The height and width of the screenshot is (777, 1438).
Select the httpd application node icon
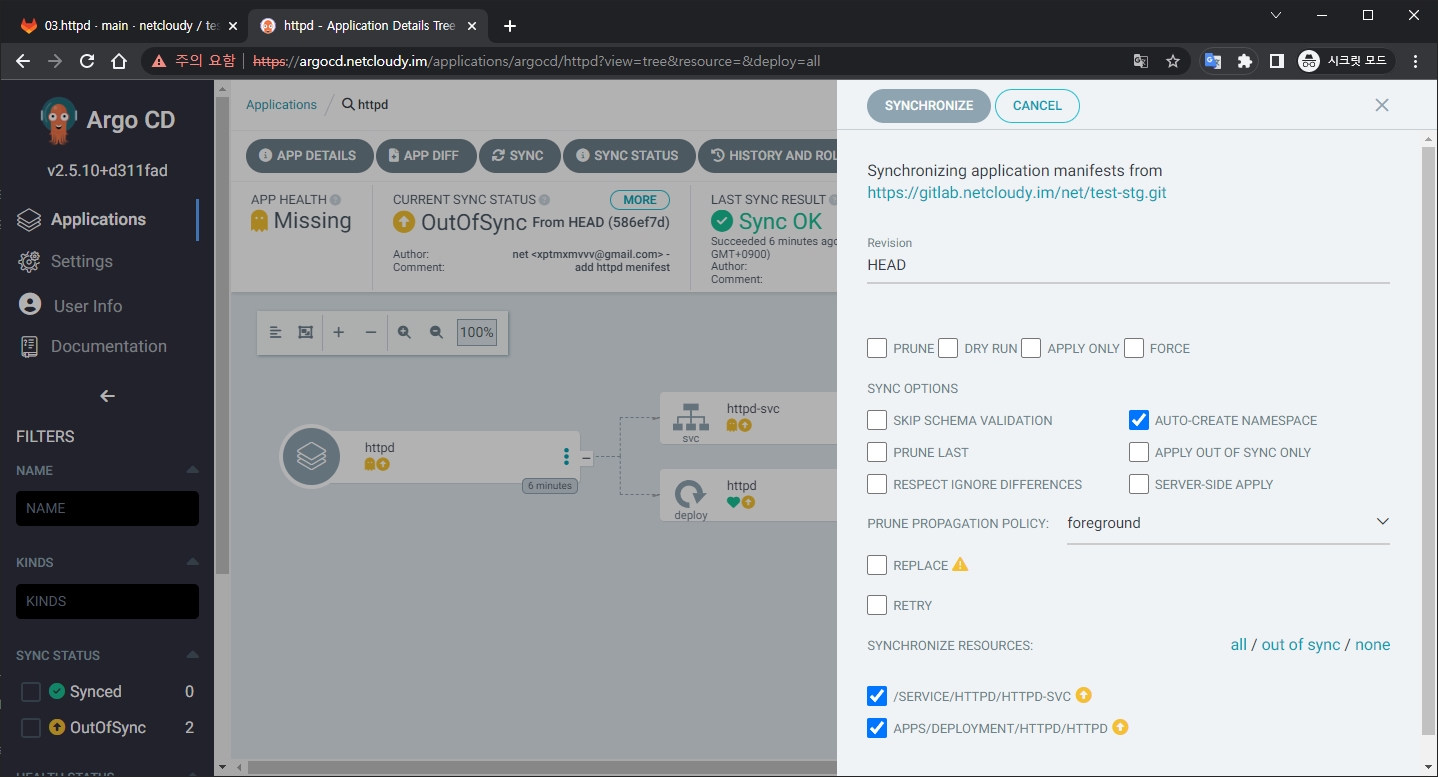point(311,457)
